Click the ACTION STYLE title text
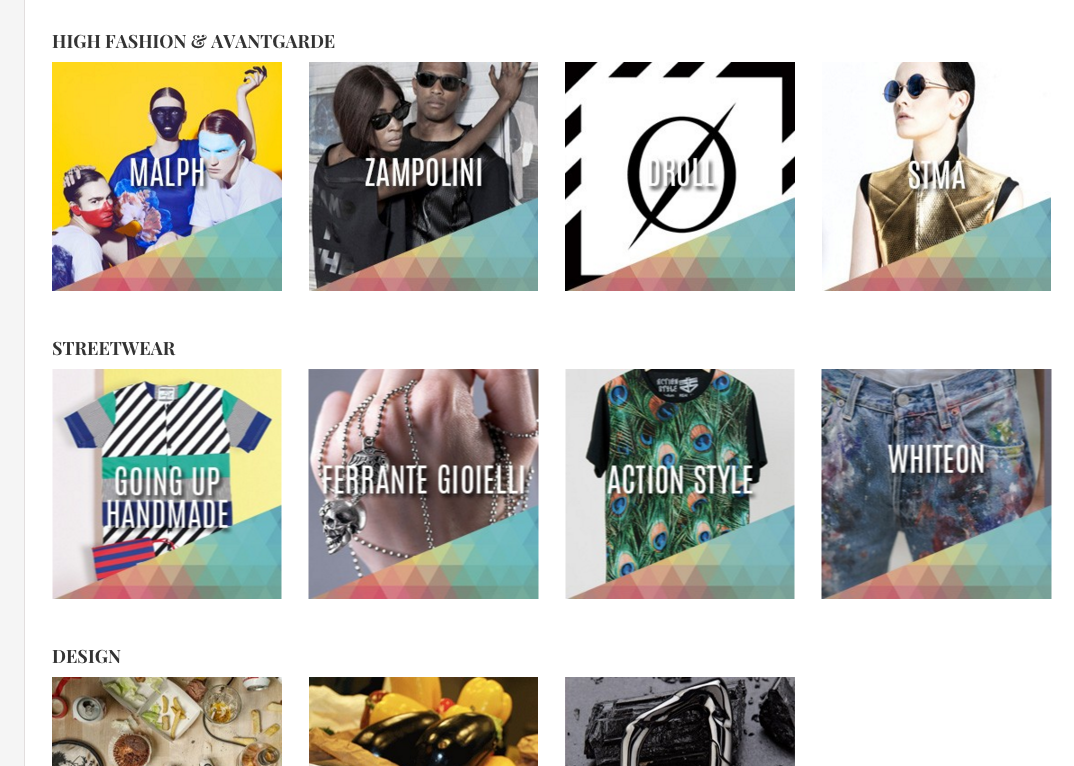 679,480
